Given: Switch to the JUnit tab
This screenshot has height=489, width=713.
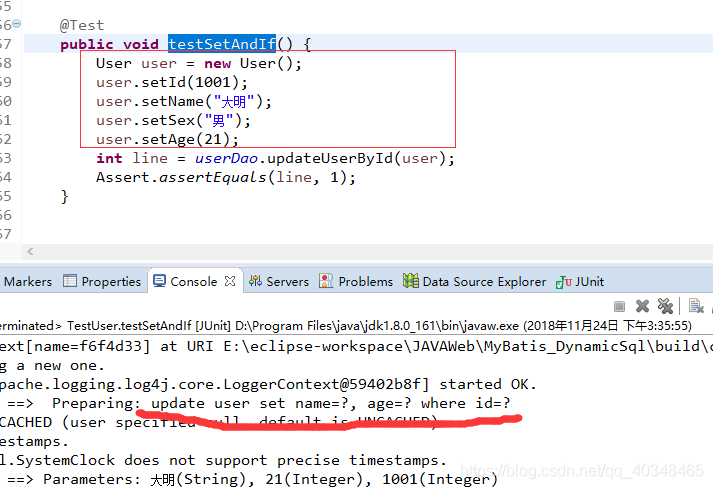Looking at the screenshot, I should 580,282.
